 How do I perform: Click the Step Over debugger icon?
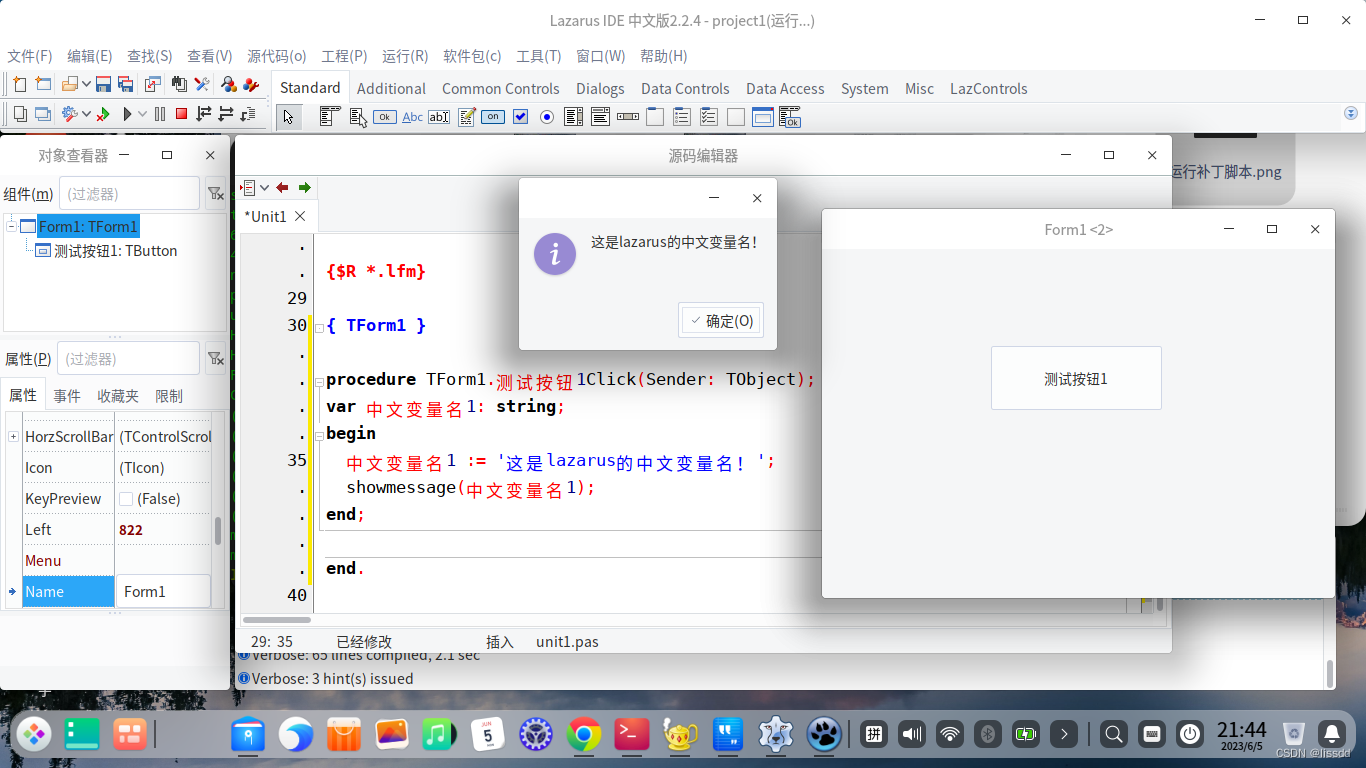tap(226, 114)
